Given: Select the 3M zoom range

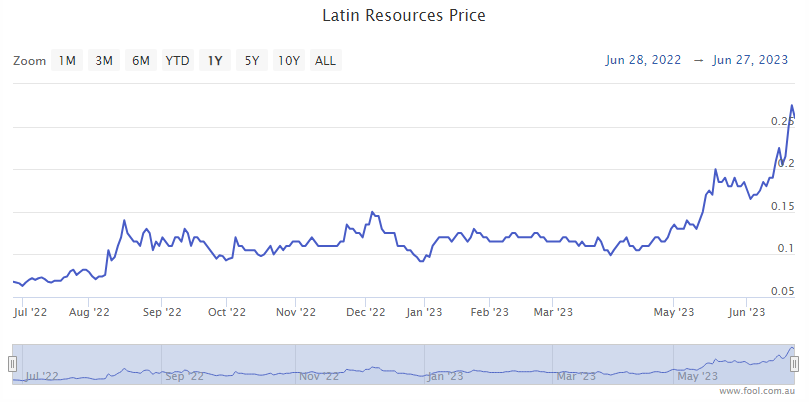Looking at the screenshot, I should point(104,61).
